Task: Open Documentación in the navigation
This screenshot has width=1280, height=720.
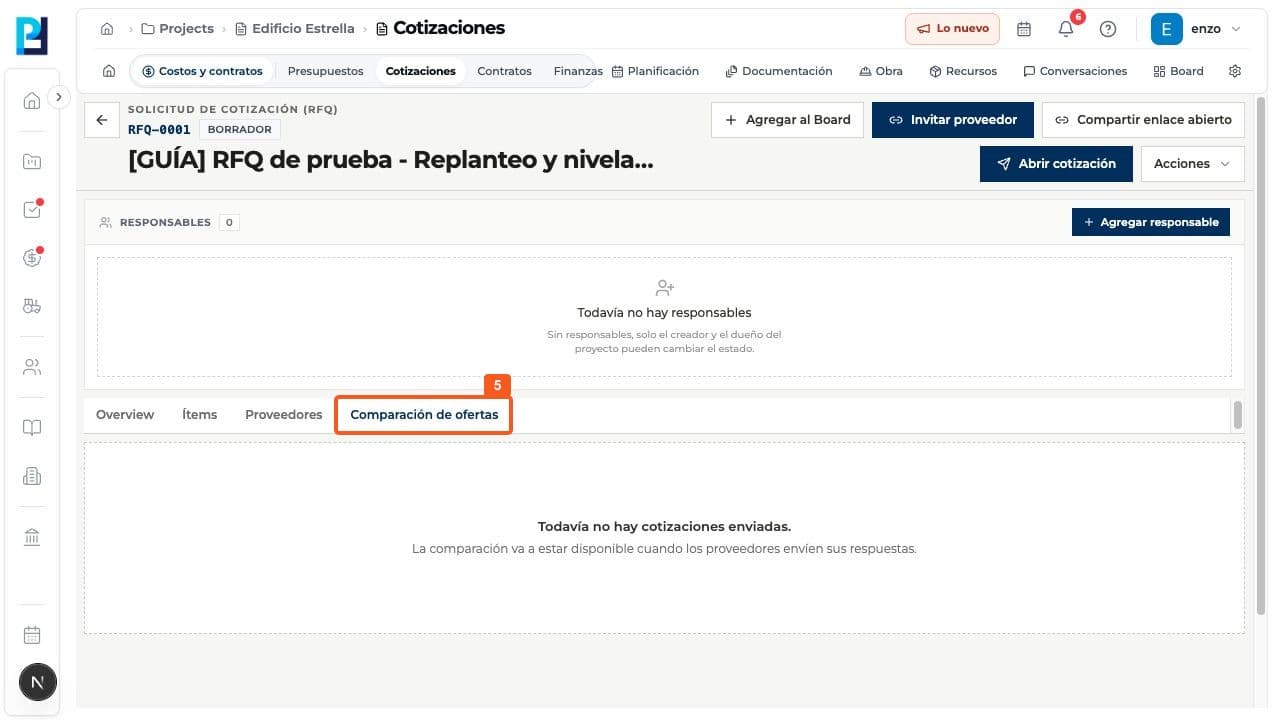Action: [x=779, y=71]
